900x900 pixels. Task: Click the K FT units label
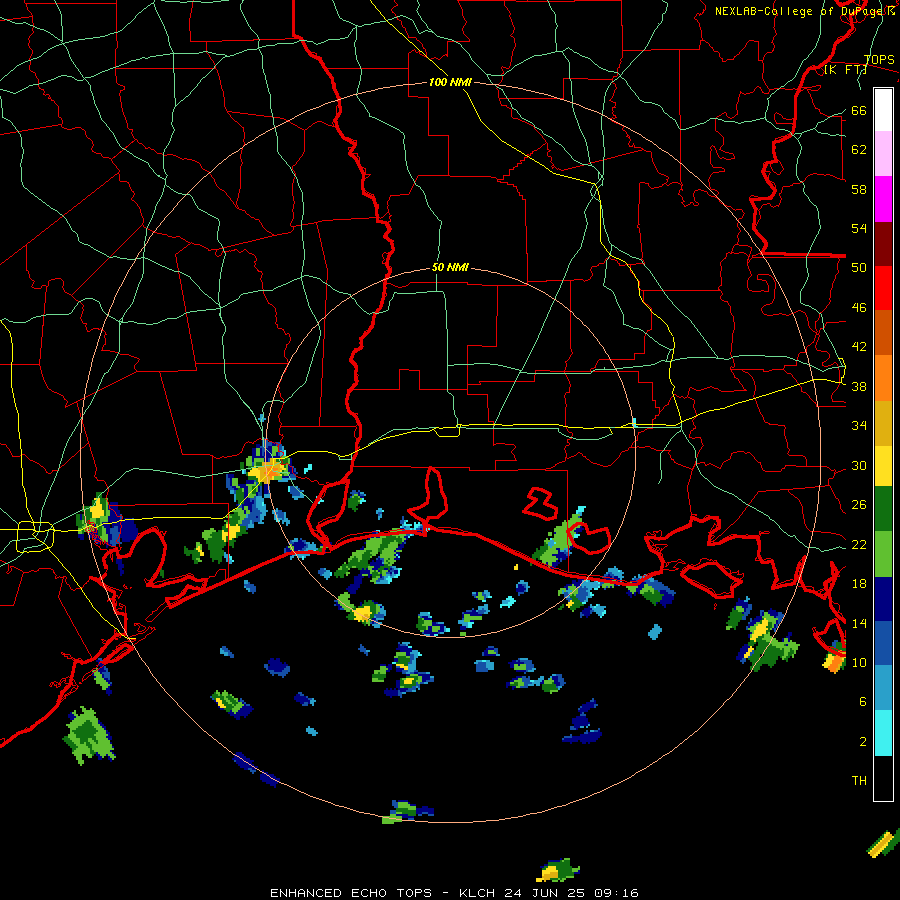coord(845,69)
